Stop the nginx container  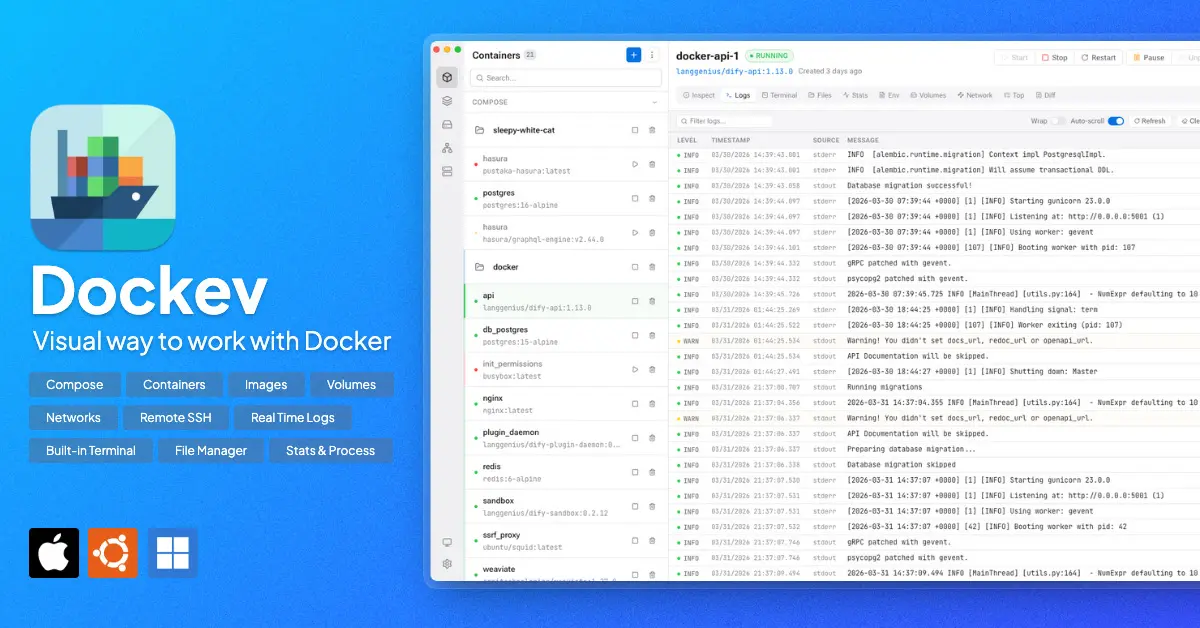[635, 404]
